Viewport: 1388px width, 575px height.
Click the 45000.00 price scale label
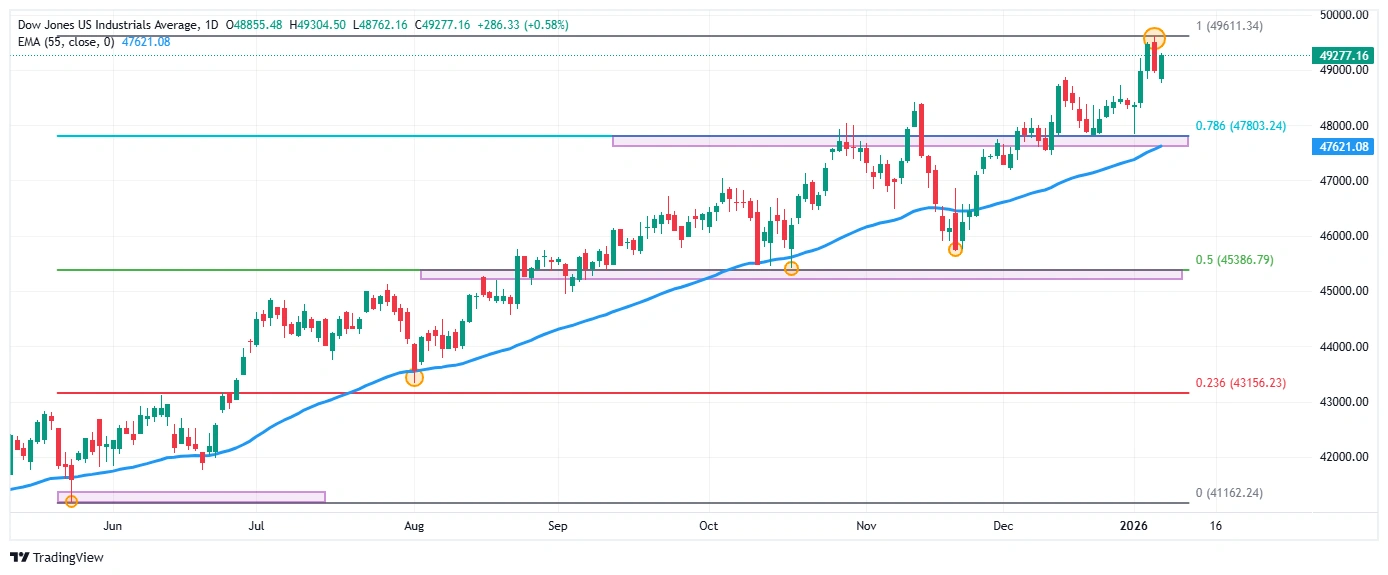point(1342,291)
